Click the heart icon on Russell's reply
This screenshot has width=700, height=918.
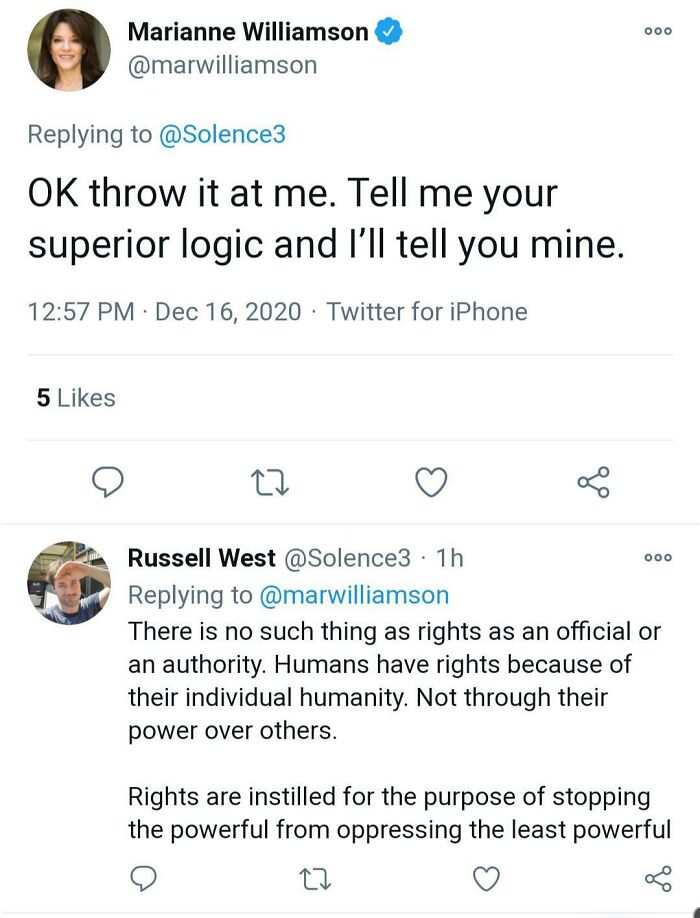click(x=486, y=879)
